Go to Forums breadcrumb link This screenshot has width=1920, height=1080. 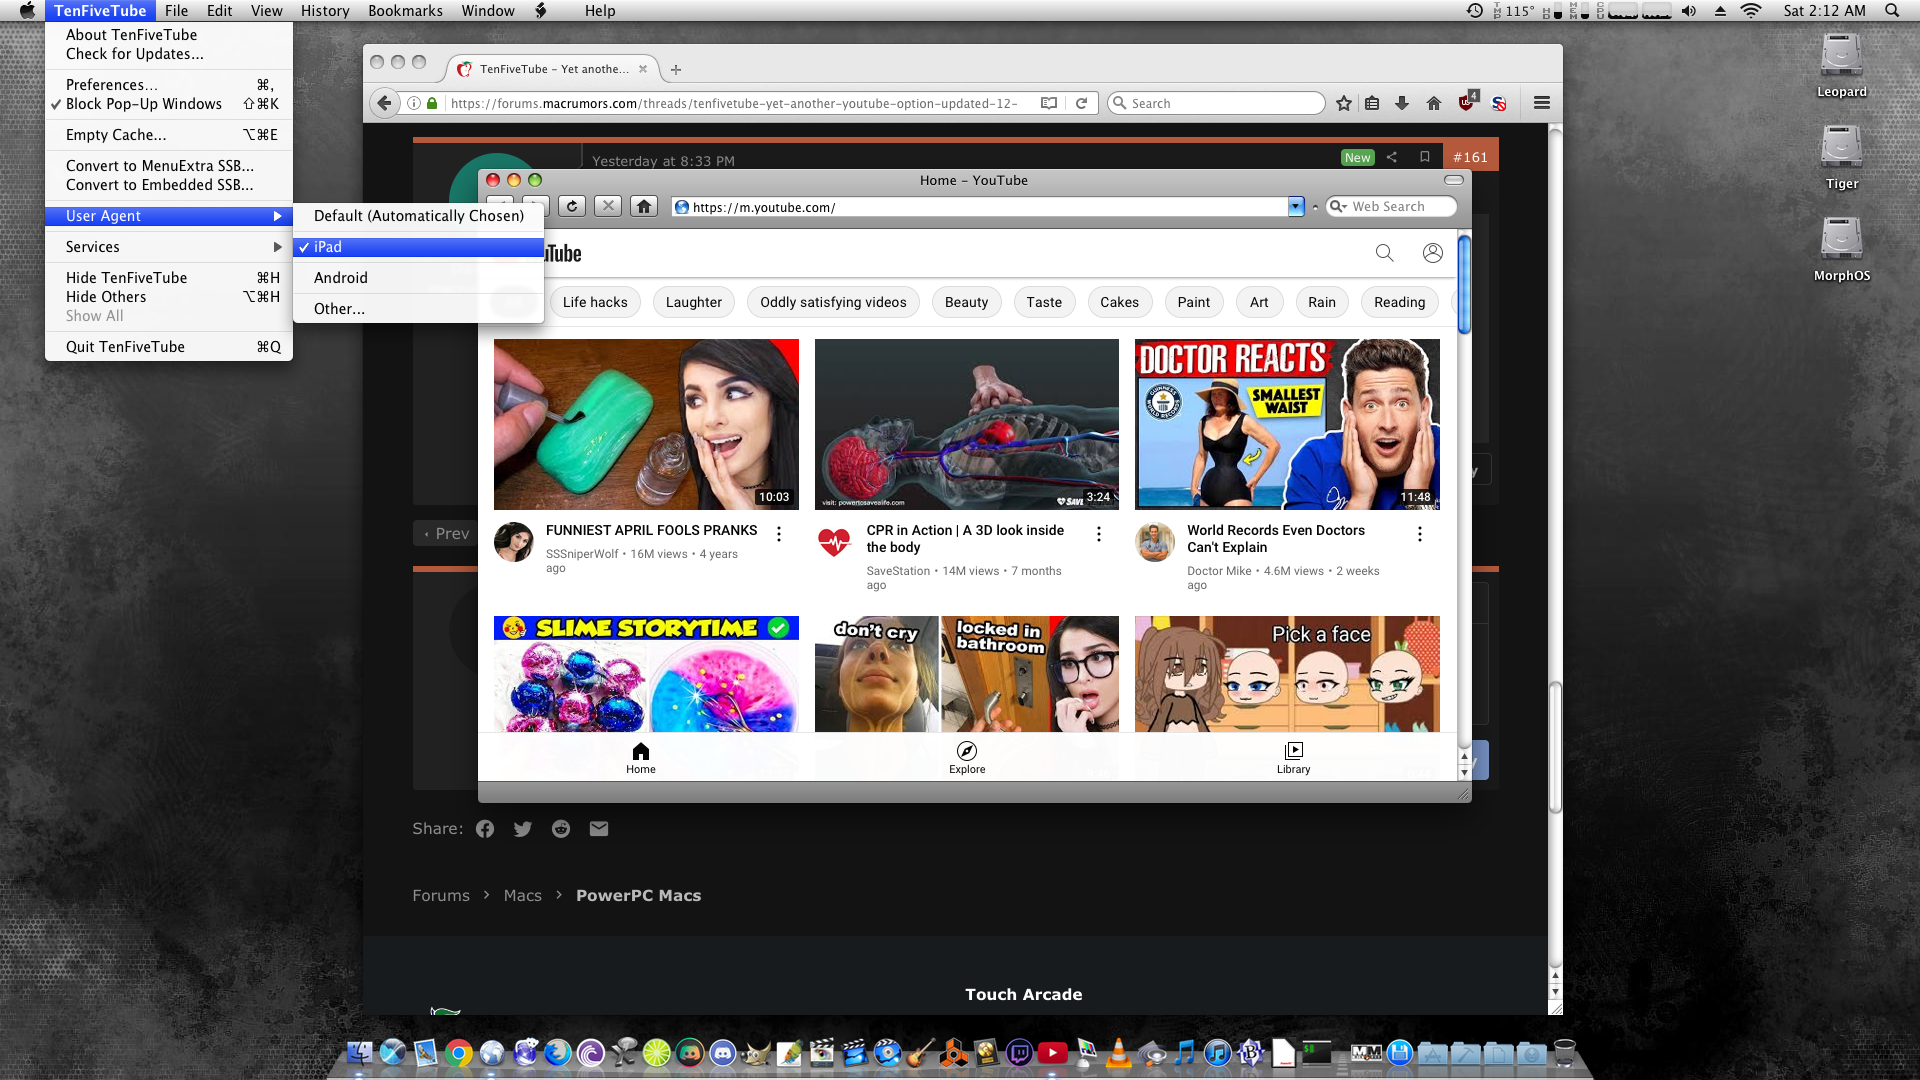tap(441, 896)
